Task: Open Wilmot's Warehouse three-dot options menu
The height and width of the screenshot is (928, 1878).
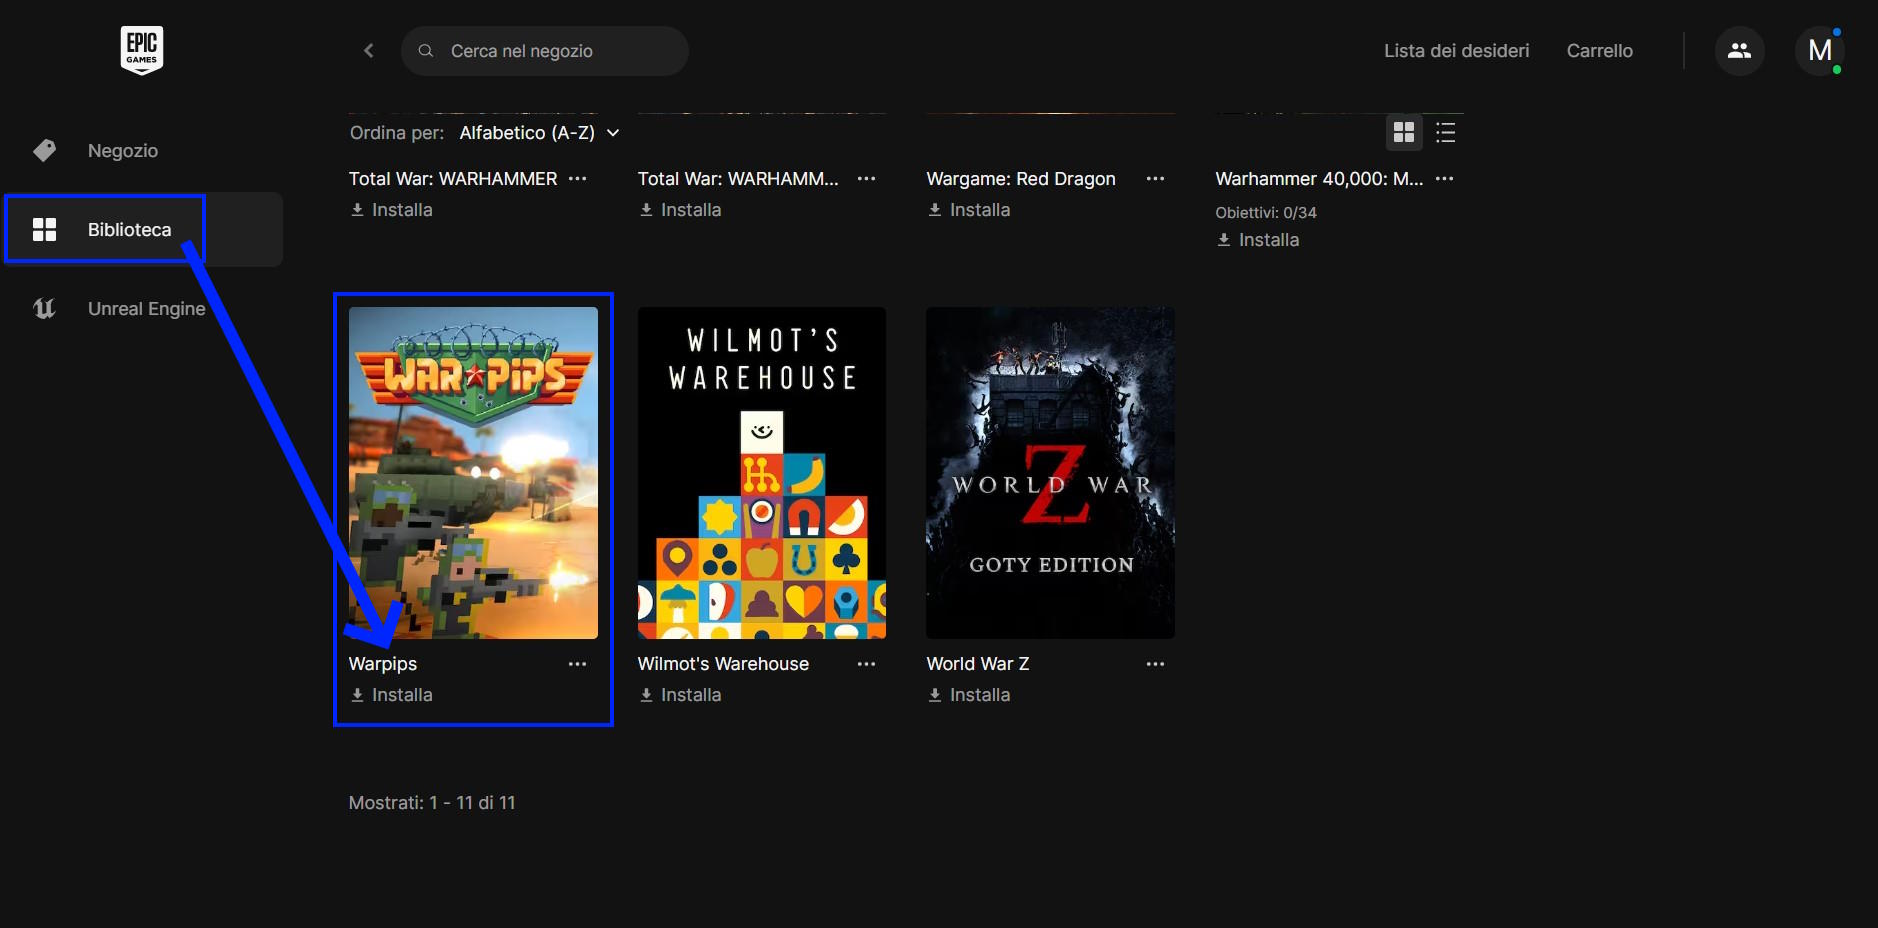Action: coord(866,664)
